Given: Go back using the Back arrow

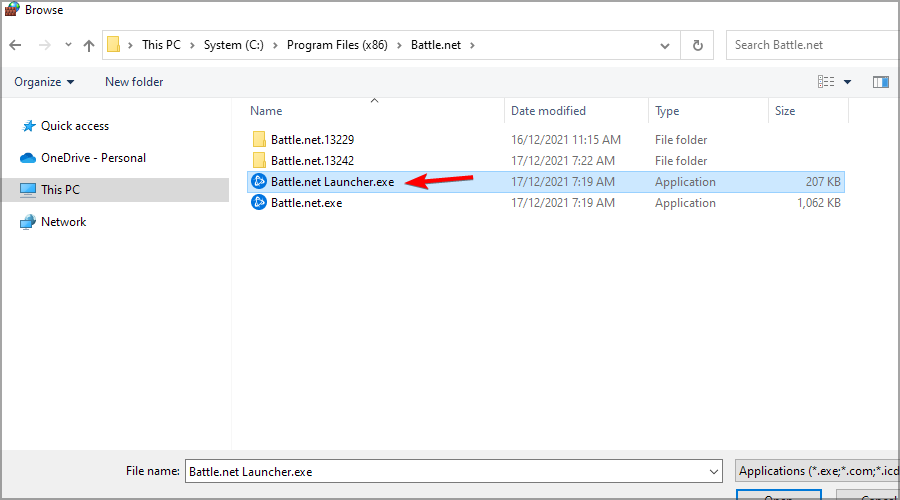Looking at the screenshot, I should (x=15, y=45).
